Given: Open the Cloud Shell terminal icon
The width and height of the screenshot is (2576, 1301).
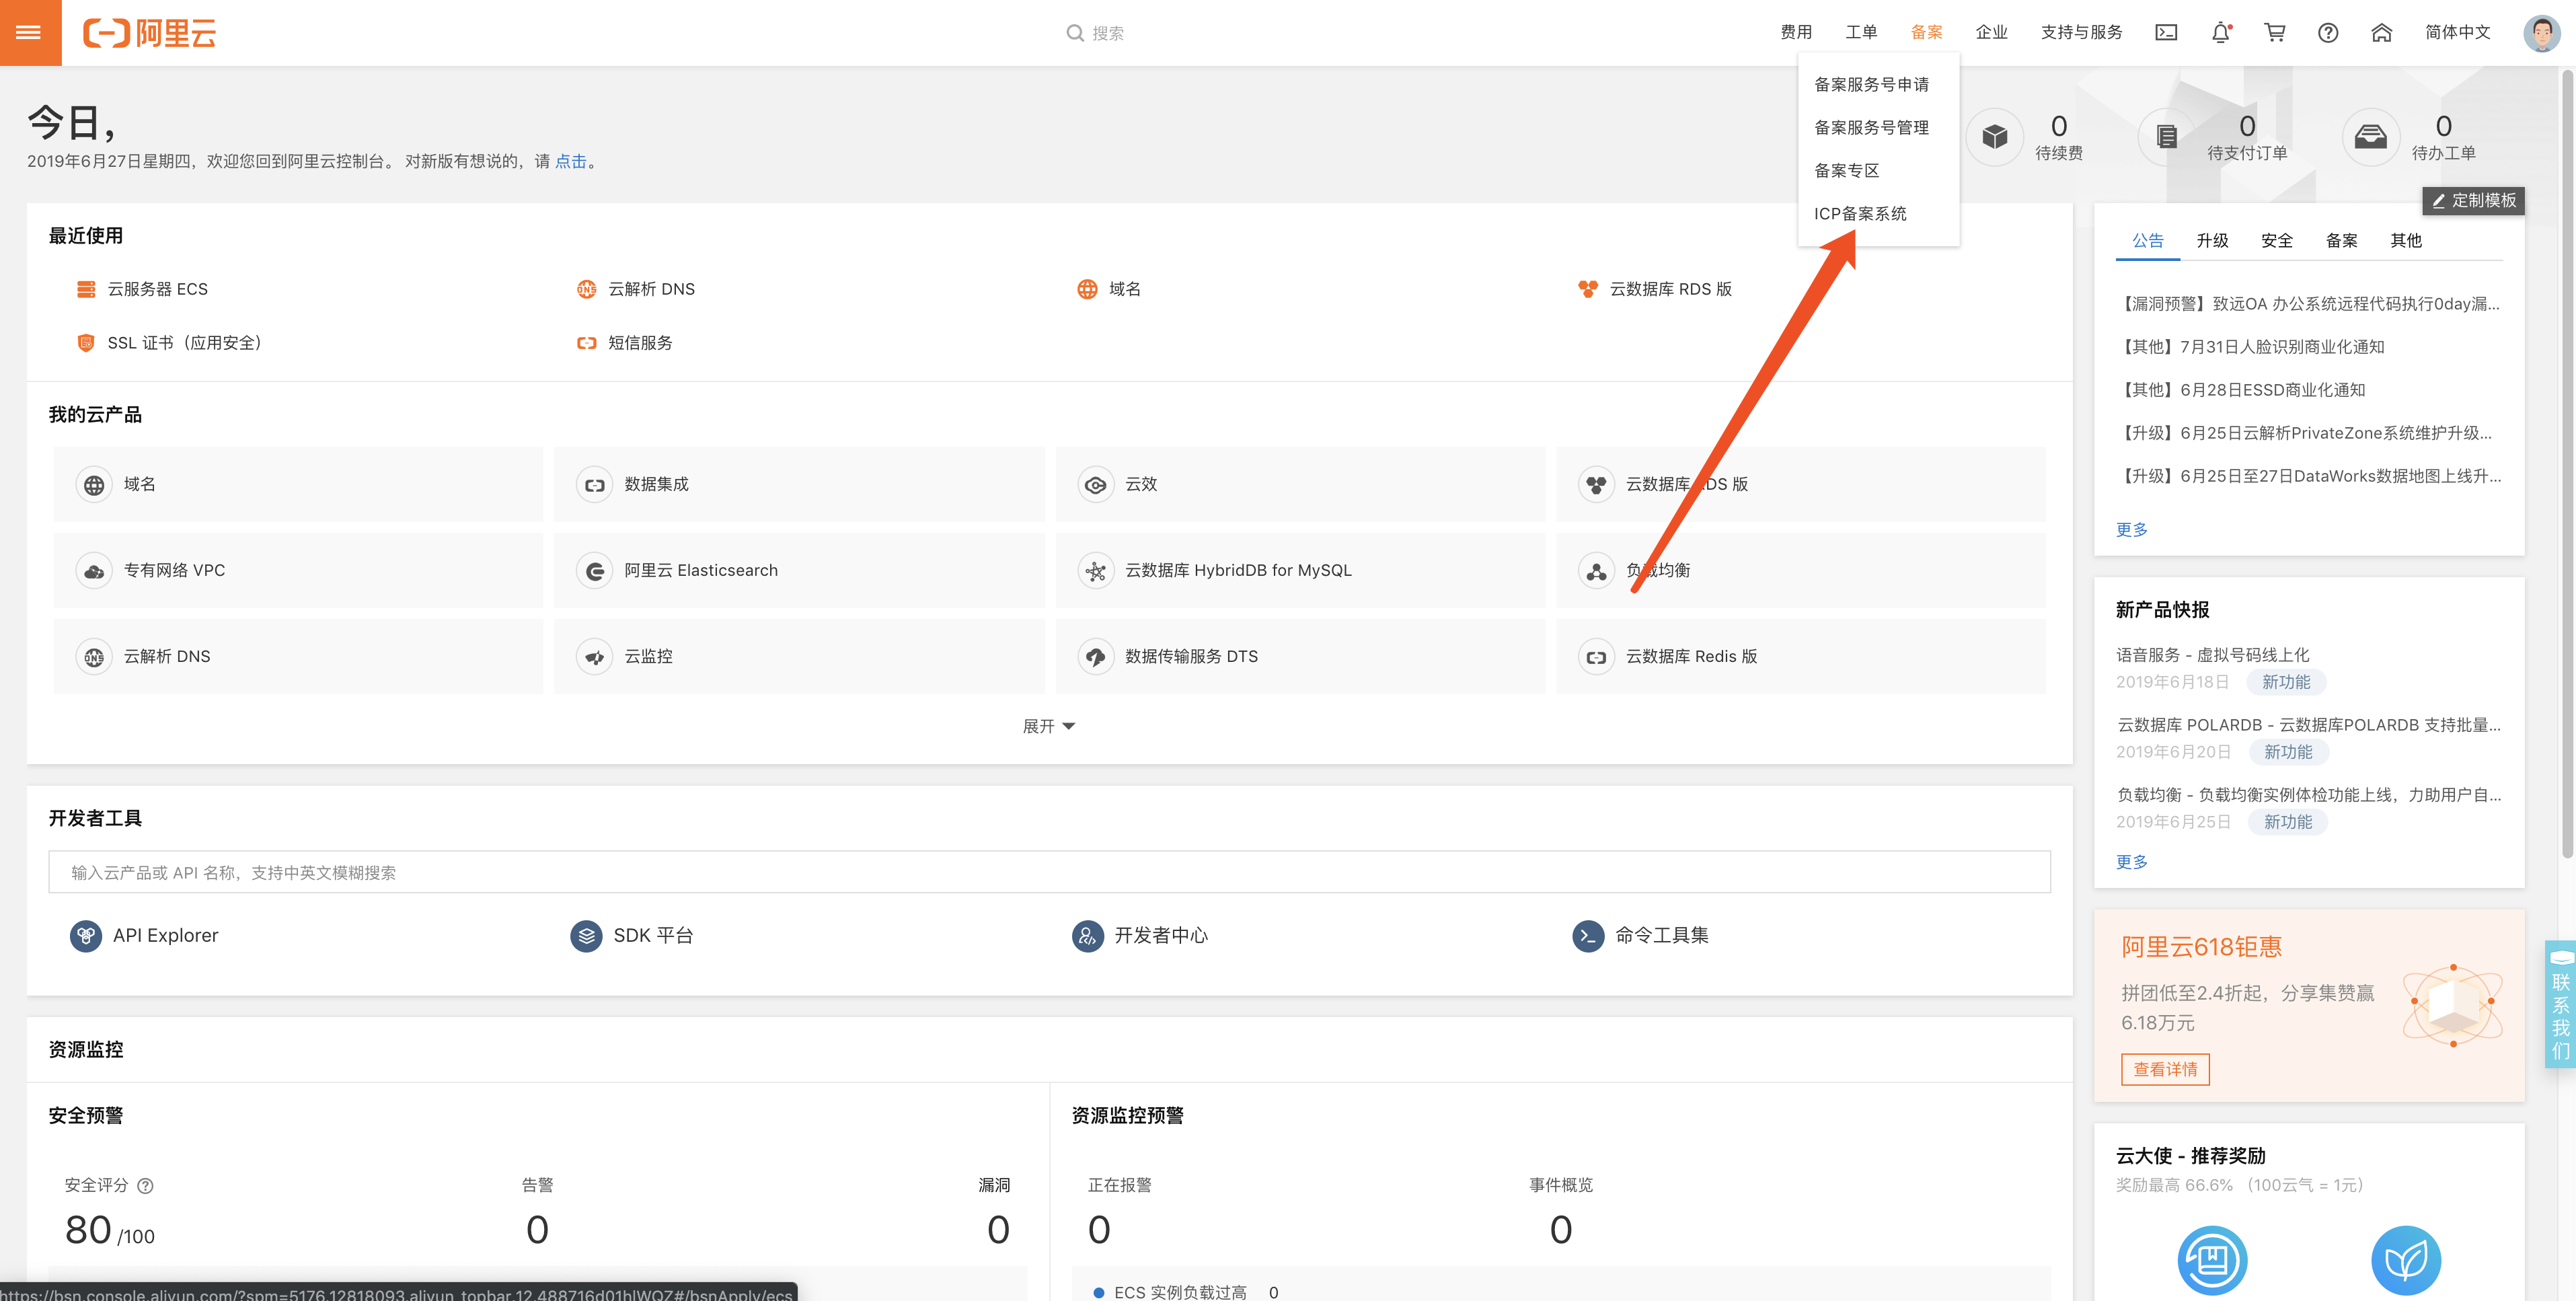Looking at the screenshot, I should pyautogui.click(x=2166, y=33).
